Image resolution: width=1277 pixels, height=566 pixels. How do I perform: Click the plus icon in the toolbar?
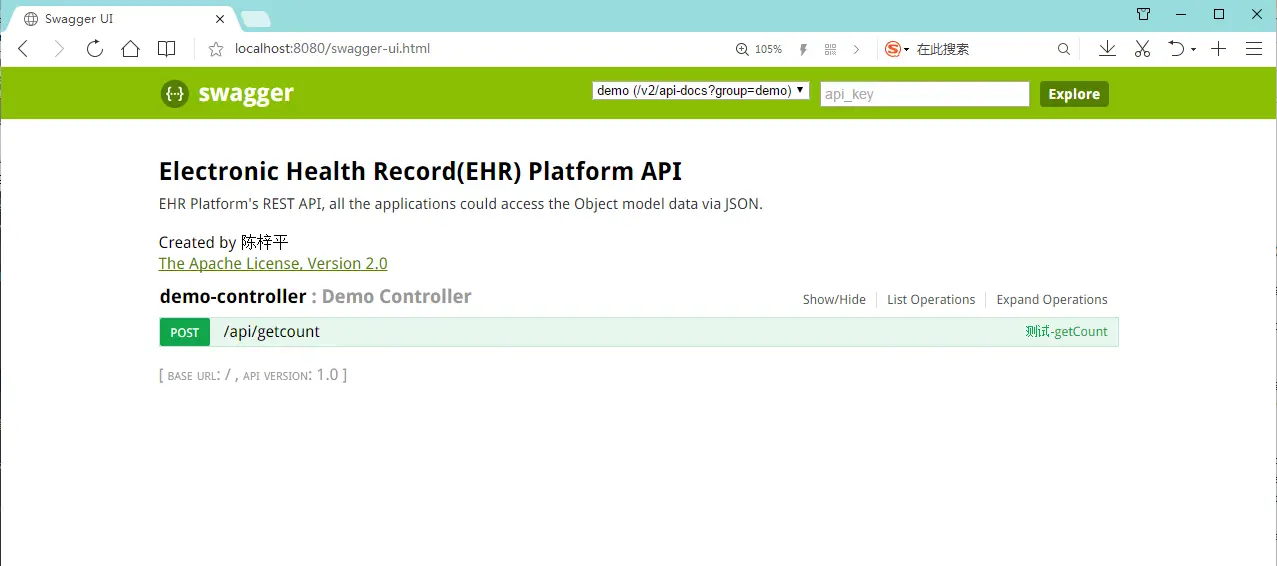(x=1218, y=48)
